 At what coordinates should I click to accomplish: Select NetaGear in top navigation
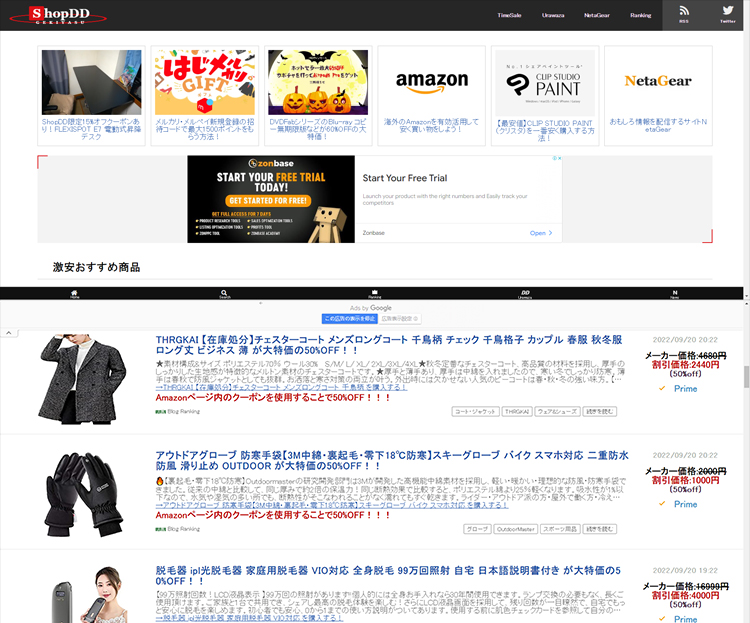click(597, 15)
